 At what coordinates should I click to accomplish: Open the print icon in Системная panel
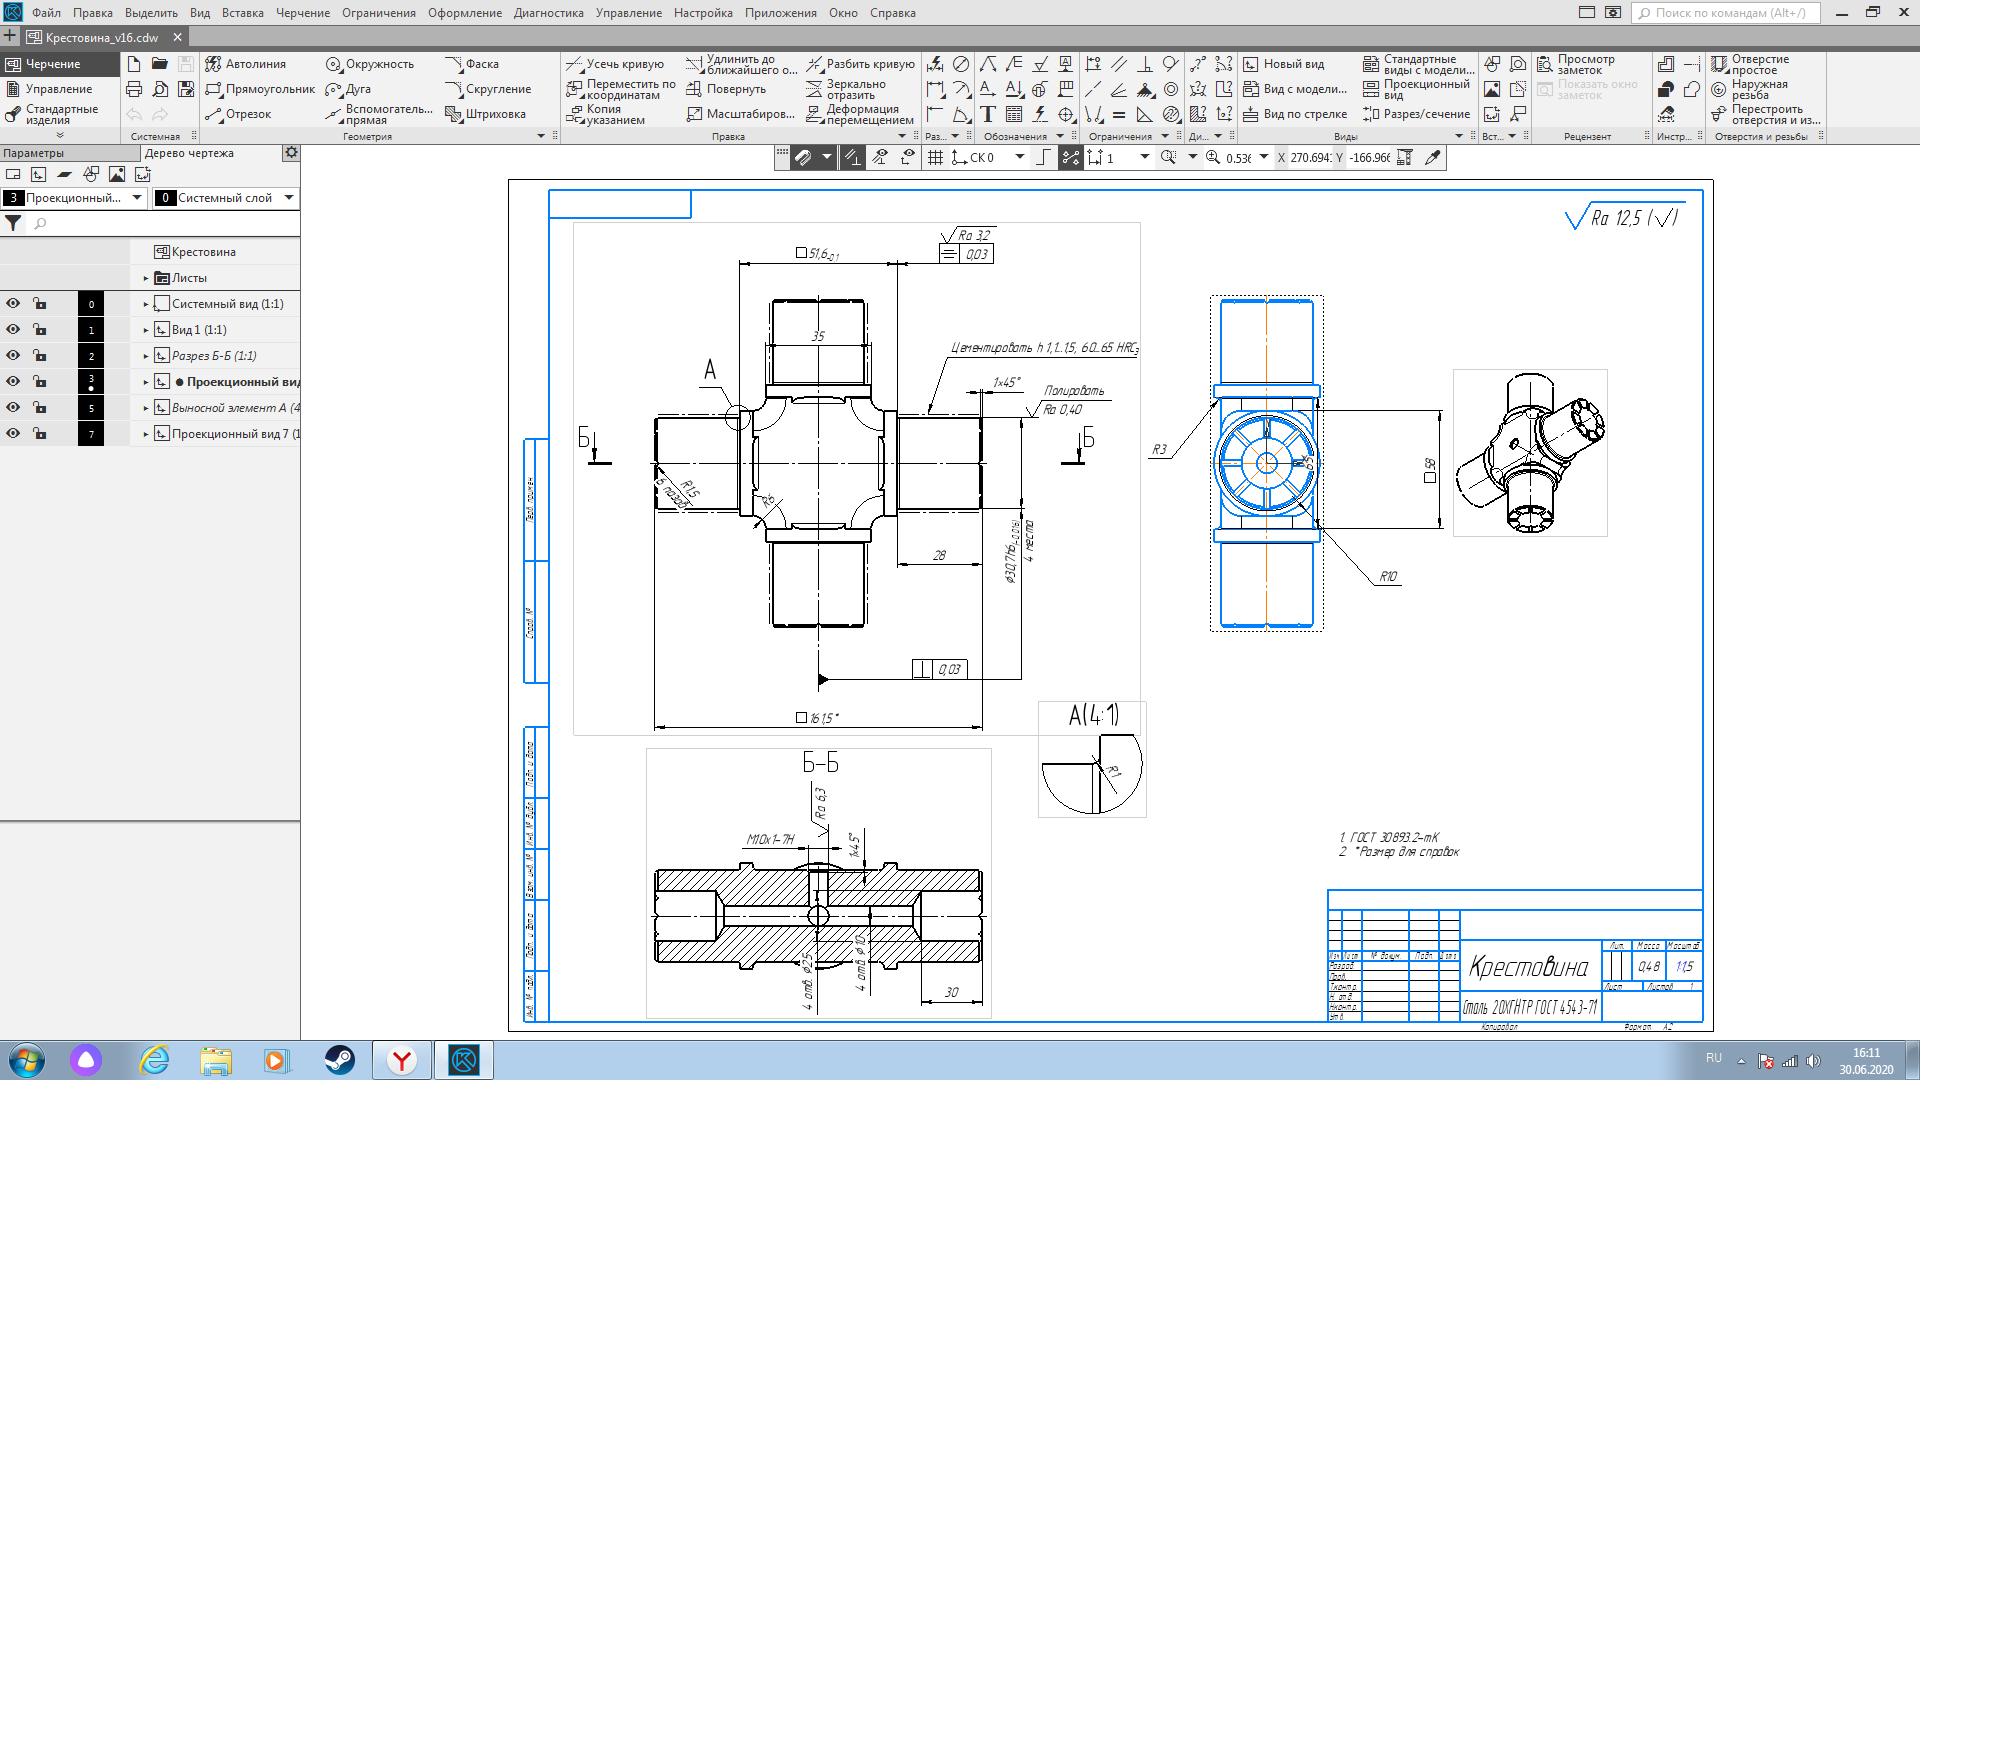click(x=134, y=89)
